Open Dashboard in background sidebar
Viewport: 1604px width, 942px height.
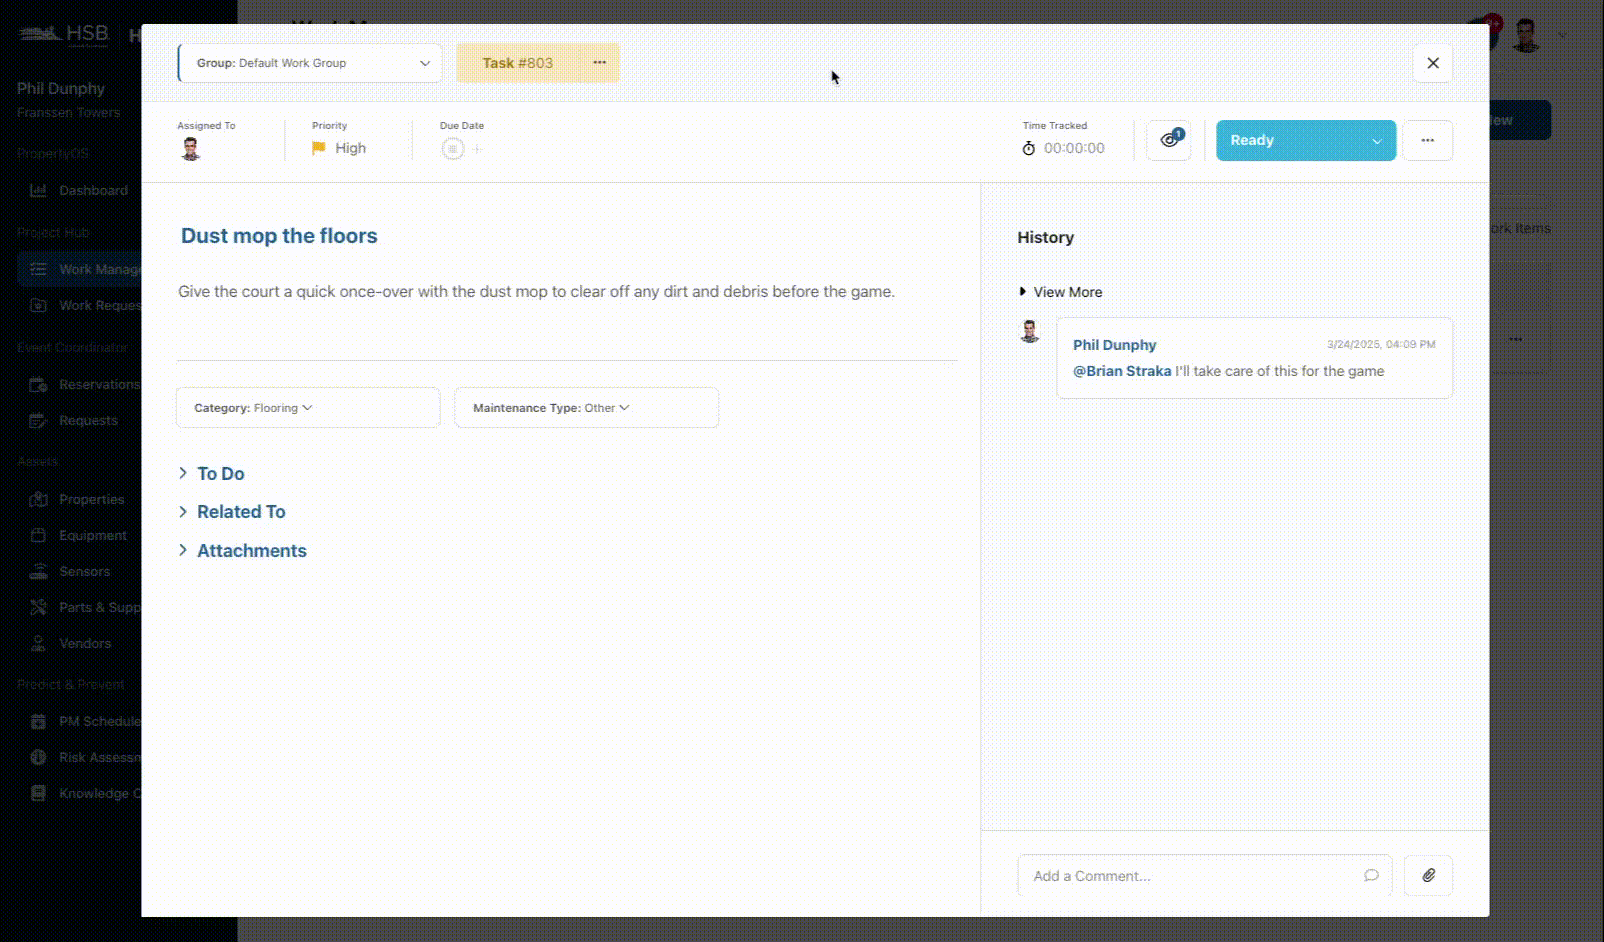pos(80,190)
